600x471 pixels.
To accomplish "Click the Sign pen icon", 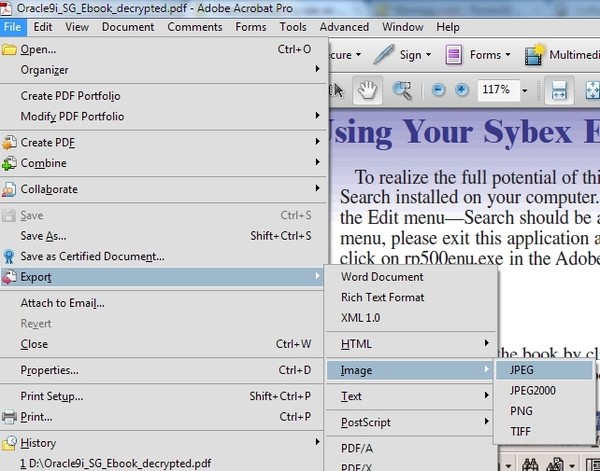I will tap(384, 55).
